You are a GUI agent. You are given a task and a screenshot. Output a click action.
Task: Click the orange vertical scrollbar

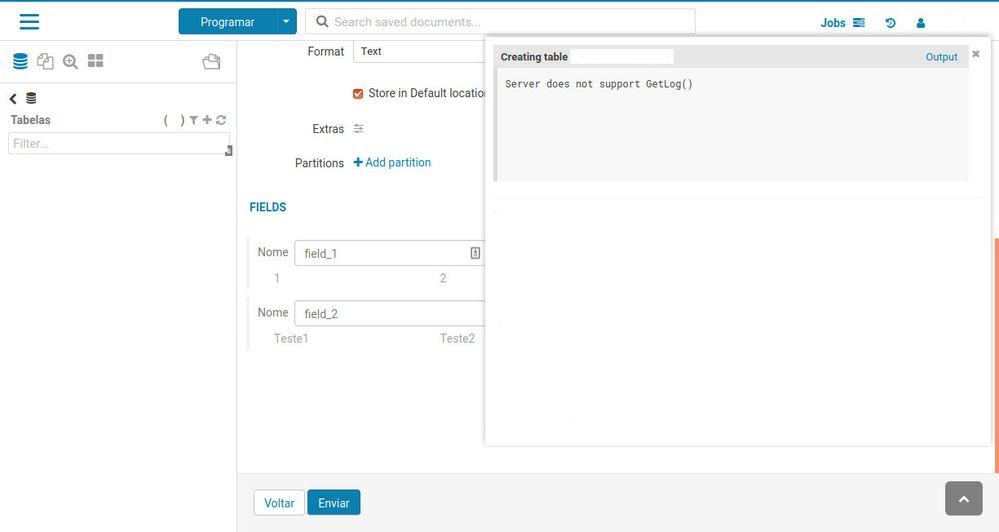(x=996, y=355)
